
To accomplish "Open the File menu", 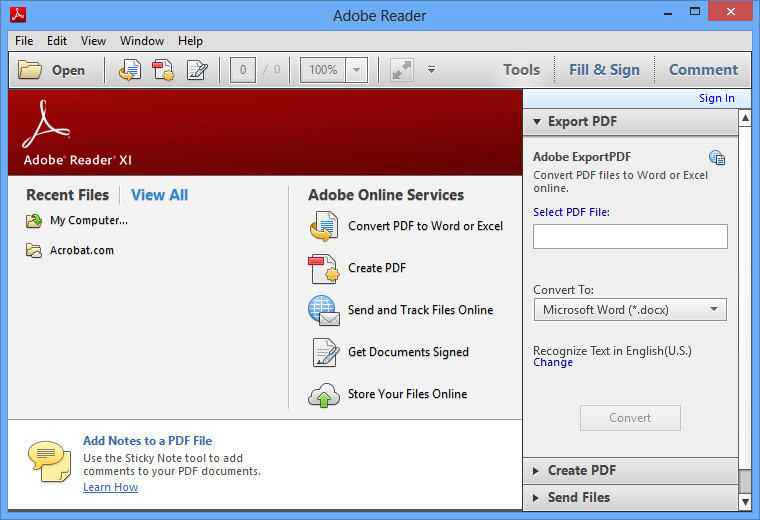I will [x=24, y=41].
